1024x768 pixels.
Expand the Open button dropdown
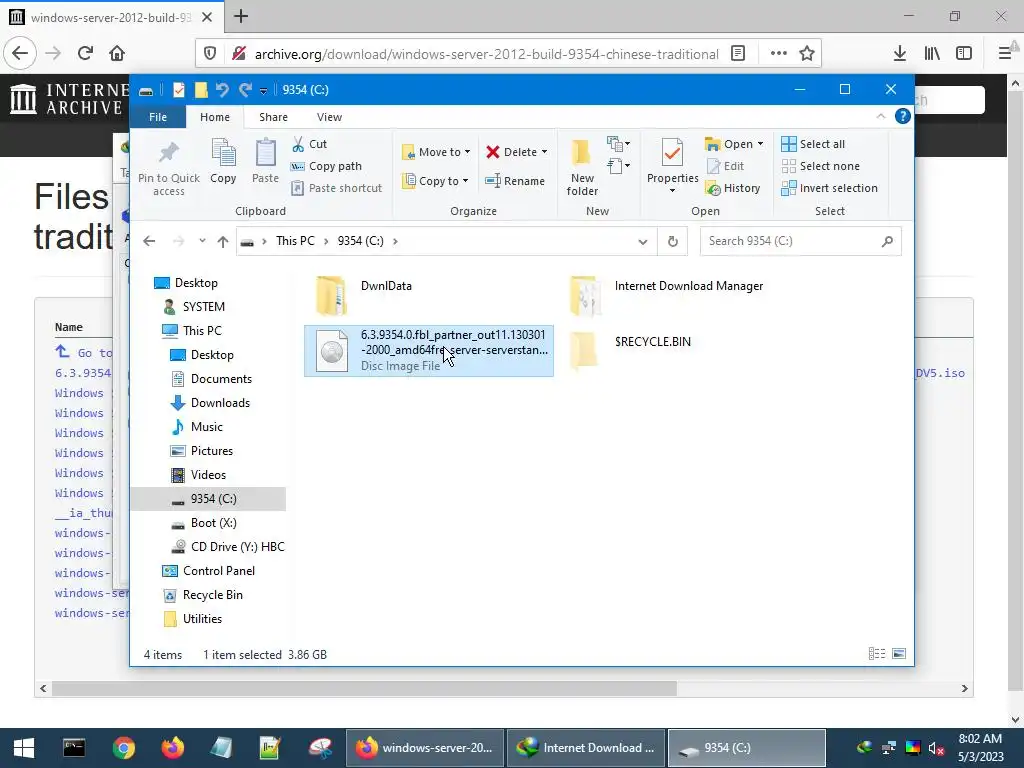tap(760, 144)
